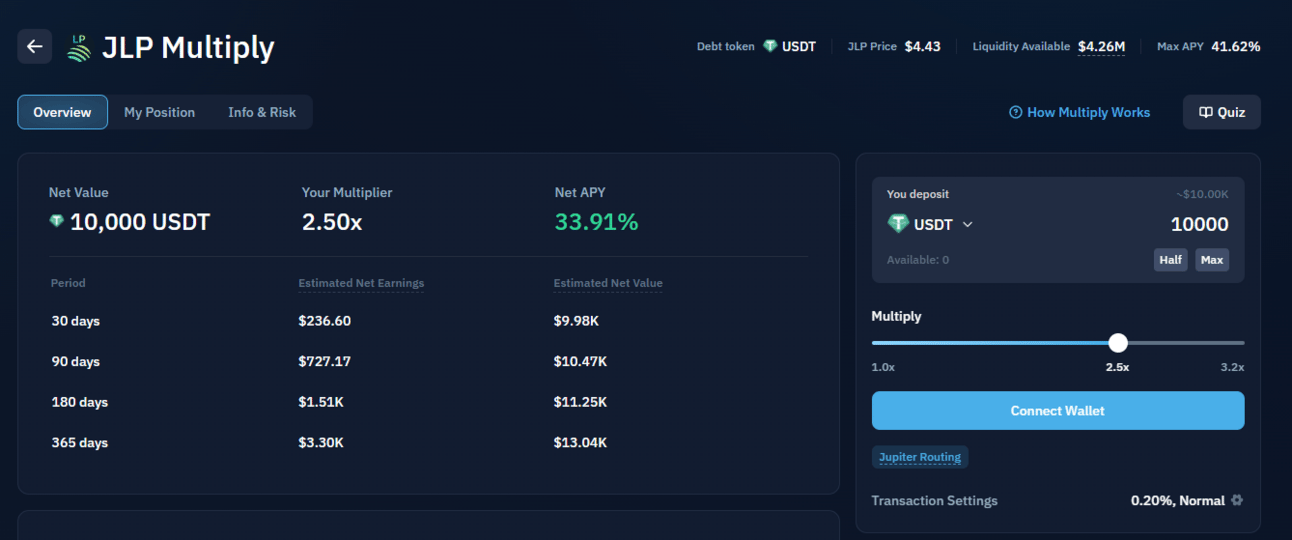1292x540 pixels.
Task: Click the 365 days period row
Action: pyautogui.click(x=428, y=442)
